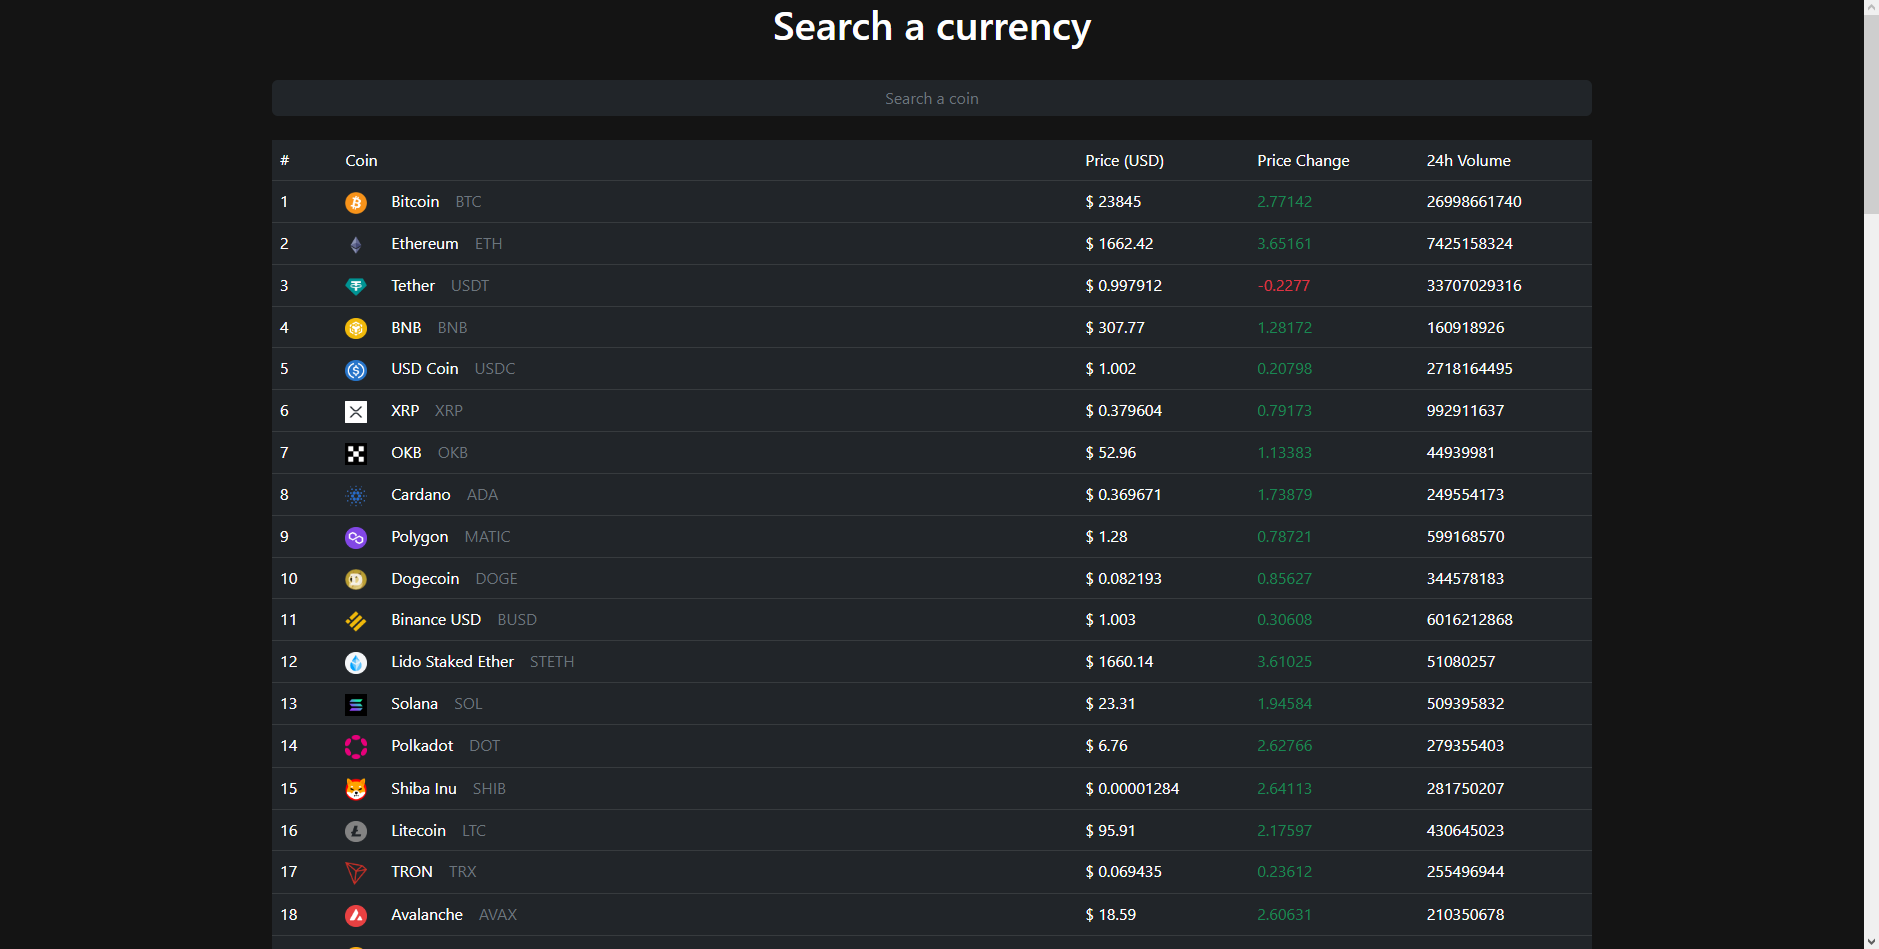Click the Binance USD name text

pos(436,620)
